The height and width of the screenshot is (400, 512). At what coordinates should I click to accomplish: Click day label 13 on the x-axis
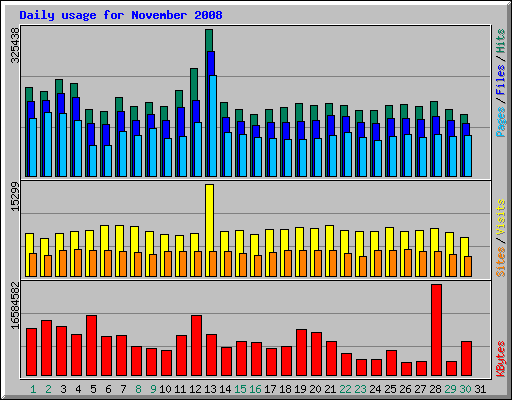(x=210, y=389)
